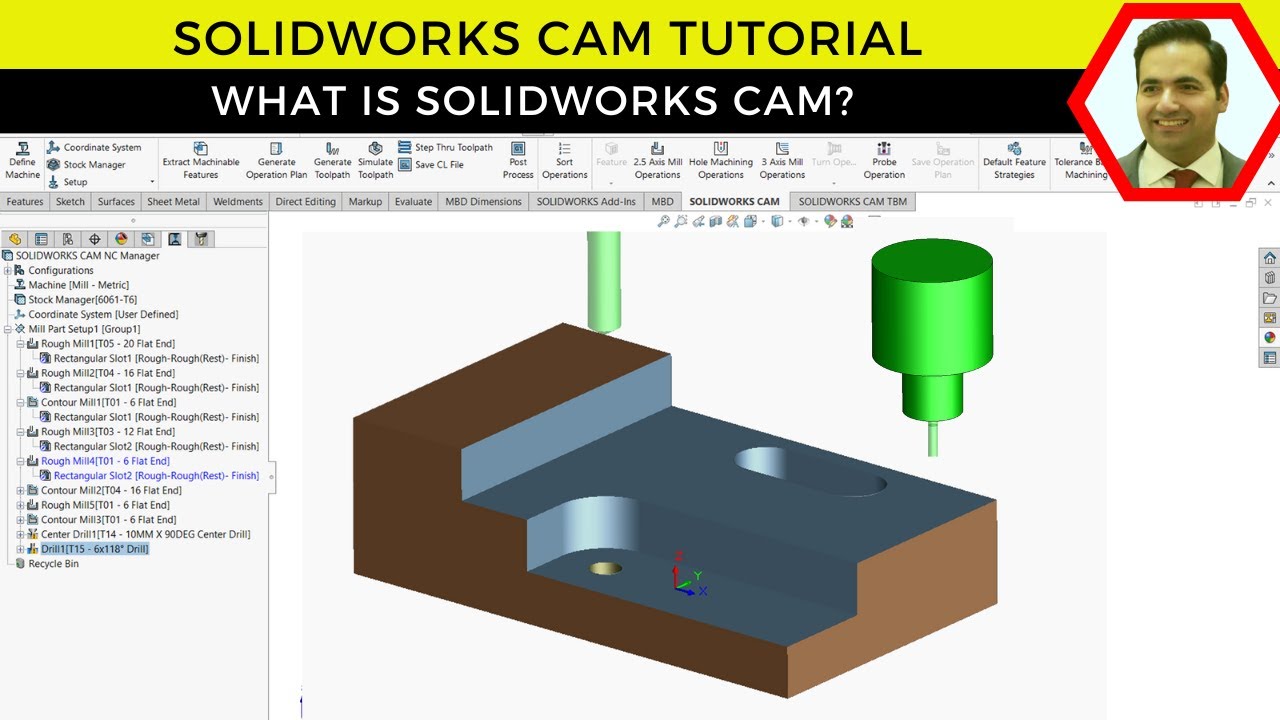Image resolution: width=1280 pixels, height=720 pixels.
Task: Open the PropertyManager panel tab icon
Action: point(41,239)
